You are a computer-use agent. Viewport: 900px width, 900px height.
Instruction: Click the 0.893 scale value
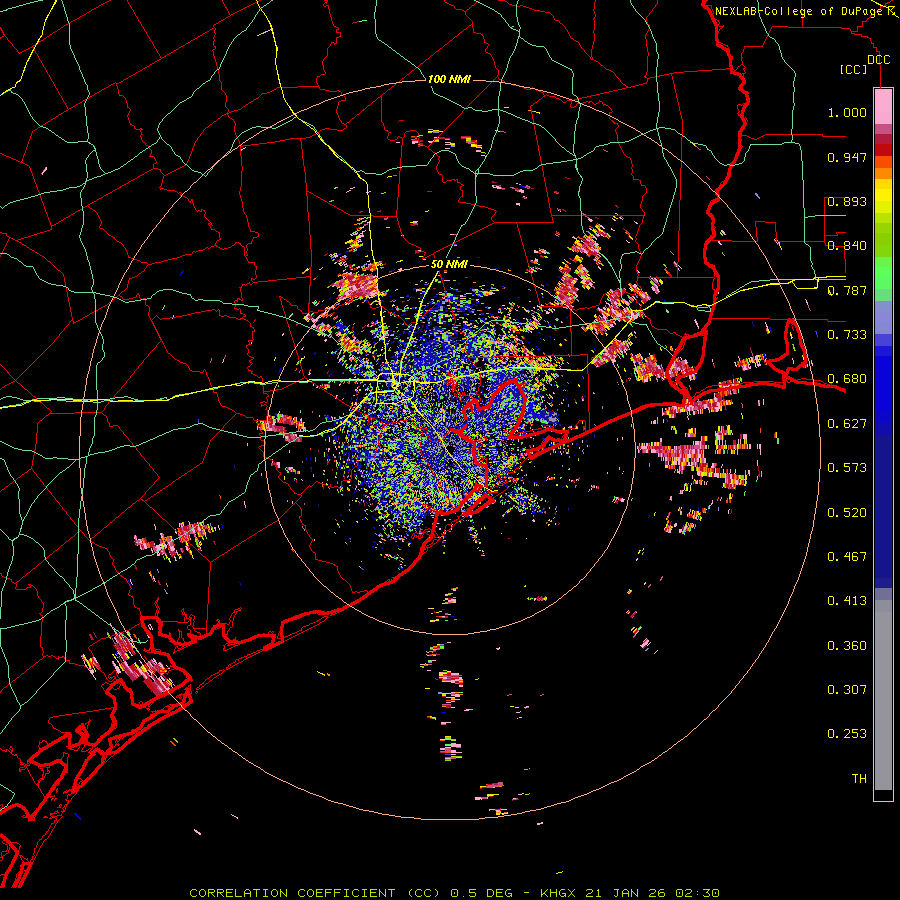click(847, 201)
